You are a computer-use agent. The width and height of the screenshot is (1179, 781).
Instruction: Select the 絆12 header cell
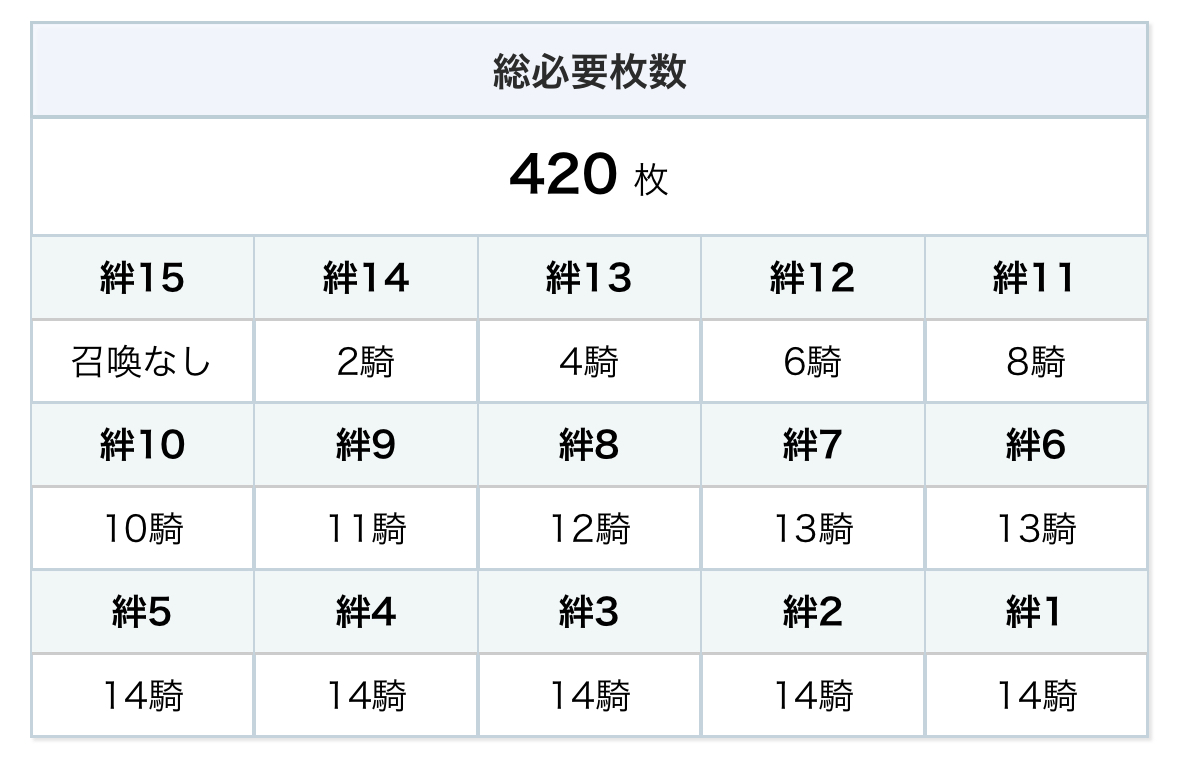[x=812, y=278]
